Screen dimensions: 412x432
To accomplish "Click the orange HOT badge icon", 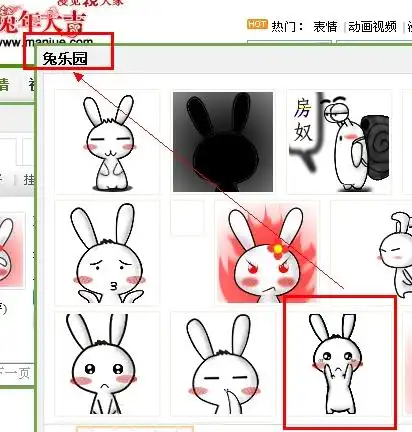I will [x=257, y=24].
